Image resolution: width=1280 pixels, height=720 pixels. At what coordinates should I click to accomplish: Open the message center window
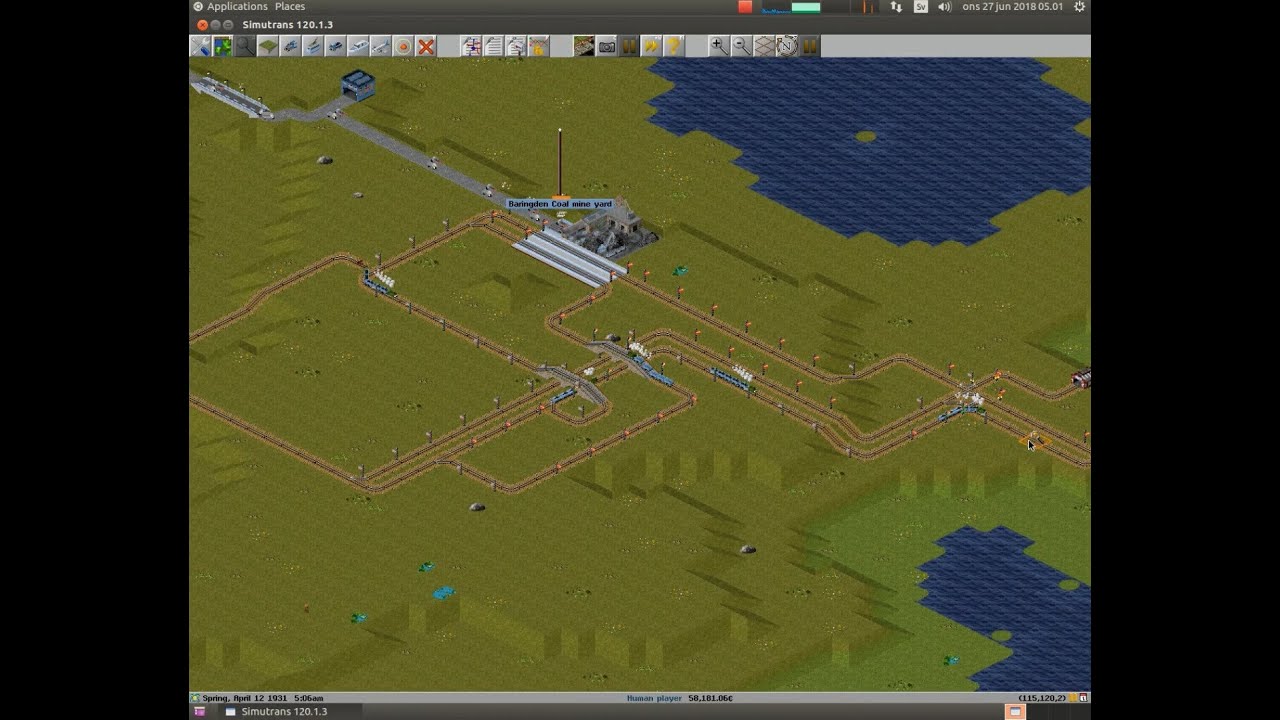(516, 46)
